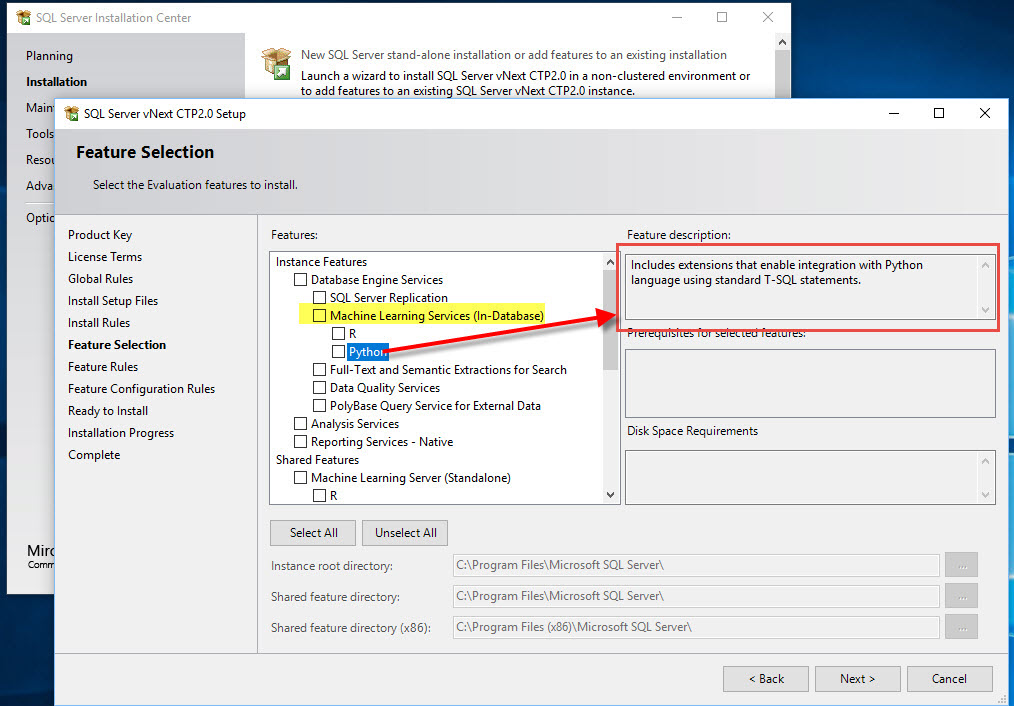Click the Unselect All button

(x=405, y=533)
